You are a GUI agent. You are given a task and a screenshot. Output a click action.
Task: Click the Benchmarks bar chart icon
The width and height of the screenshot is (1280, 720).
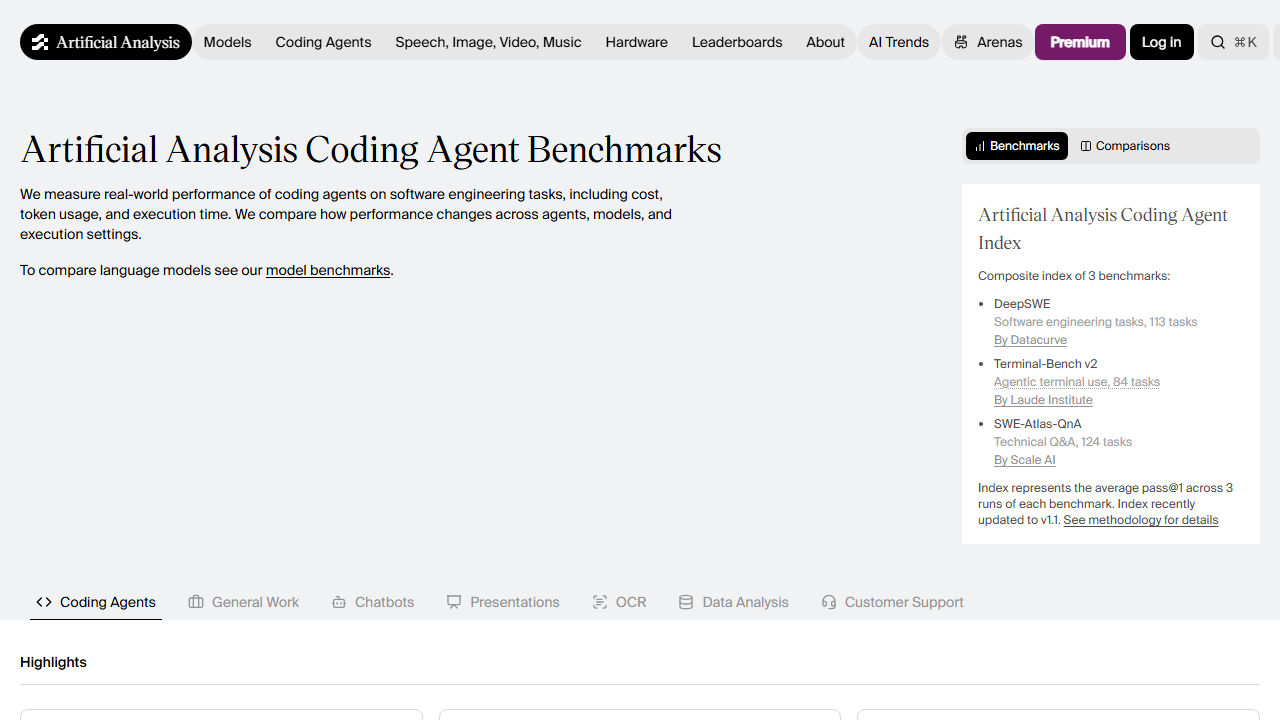(x=980, y=146)
